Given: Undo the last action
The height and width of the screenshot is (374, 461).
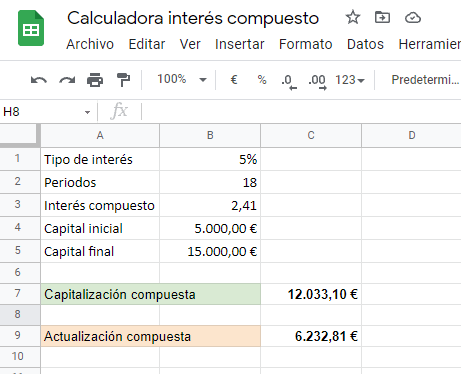Looking at the screenshot, I should pyautogui.click(x=39, y=80).
